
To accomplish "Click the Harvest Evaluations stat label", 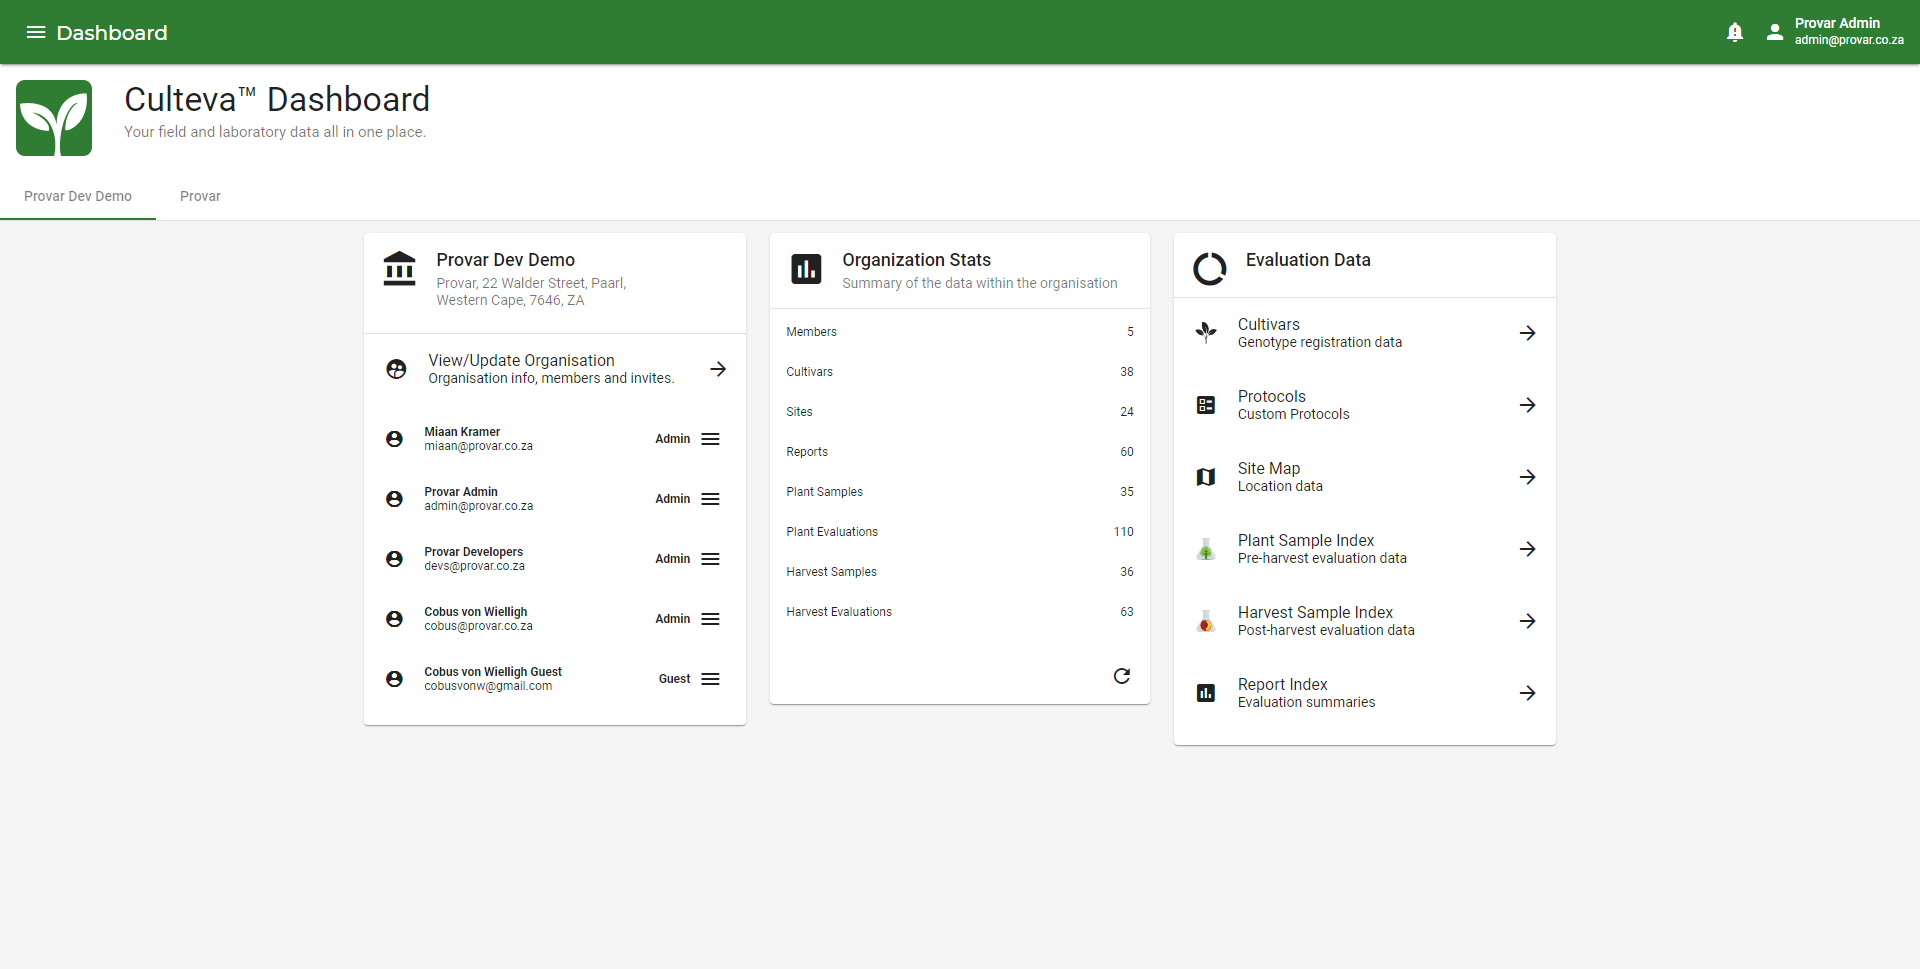I will (839, 612).
